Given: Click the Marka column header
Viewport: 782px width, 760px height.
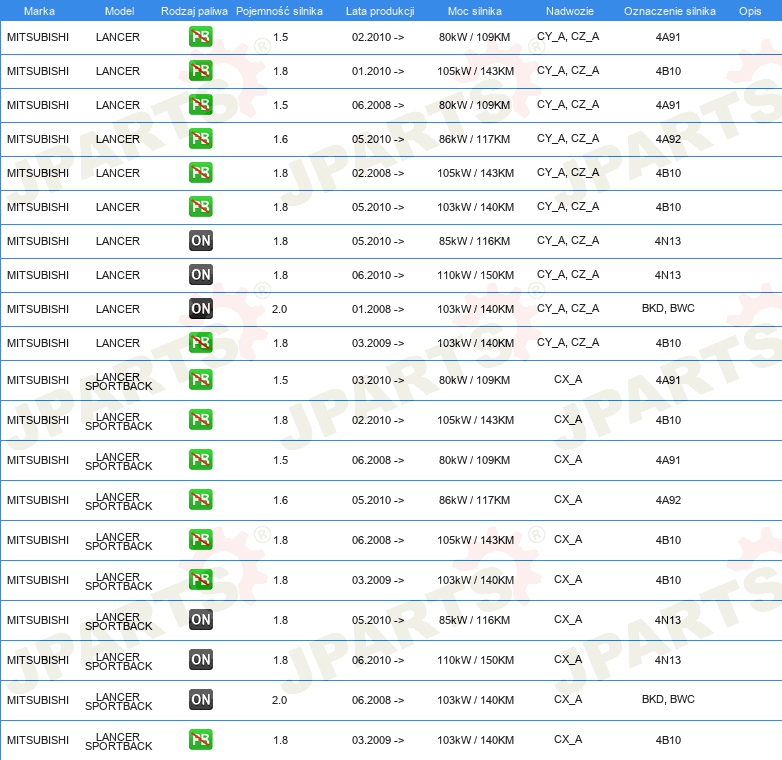Looking at the screenshot, I should pos(38,10).
